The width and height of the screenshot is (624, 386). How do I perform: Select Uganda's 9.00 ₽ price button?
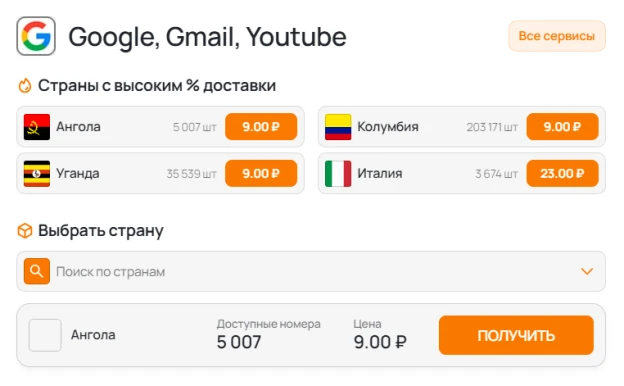(261, 174)
